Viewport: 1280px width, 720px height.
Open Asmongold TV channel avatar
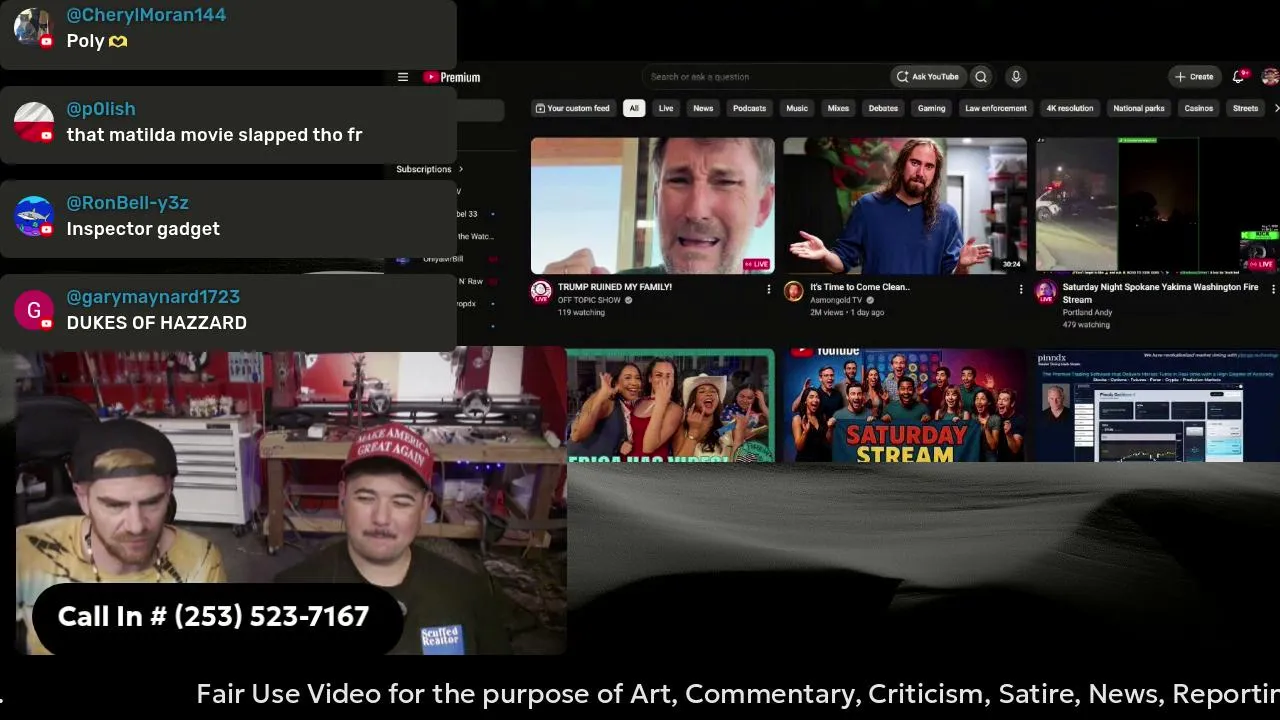pyautogui.click(x=793, y=291)
